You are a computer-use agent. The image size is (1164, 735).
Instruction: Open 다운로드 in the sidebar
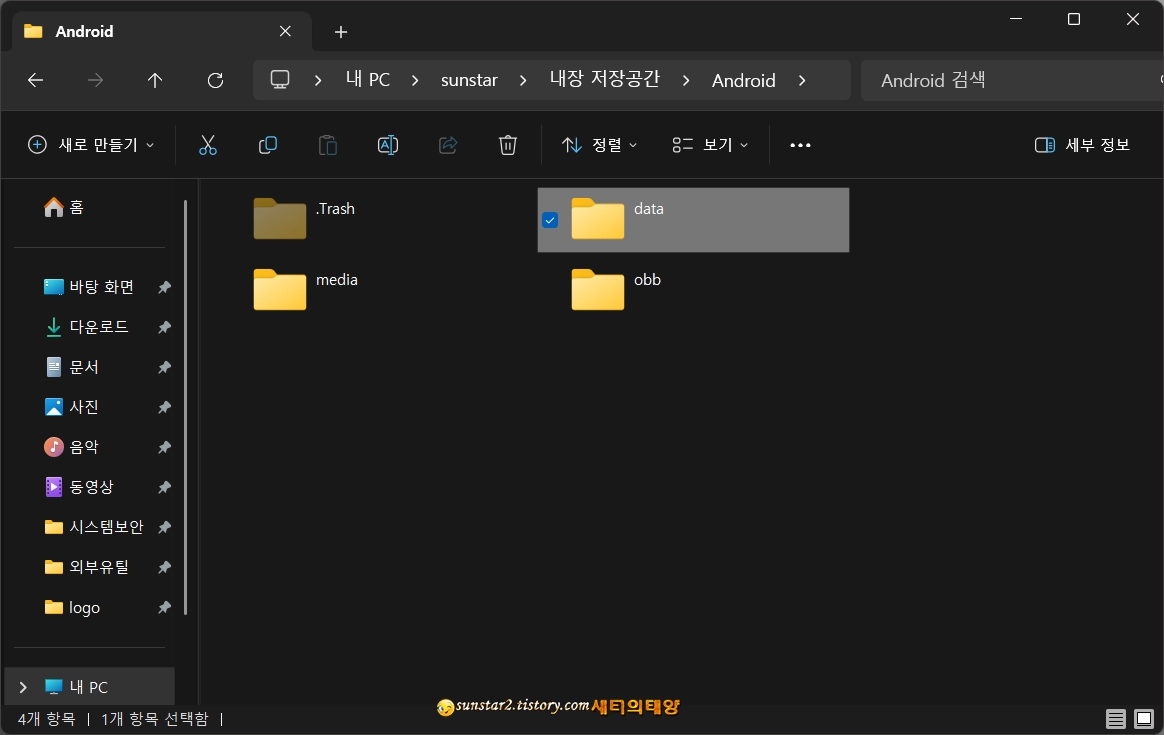pos(87,327)
